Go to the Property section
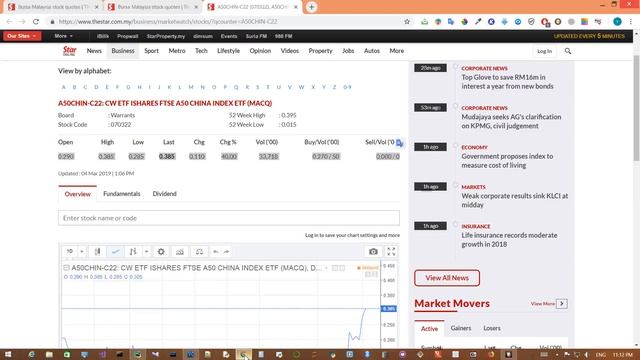Screen dimensions: 640x360 [x=320, y=51]
